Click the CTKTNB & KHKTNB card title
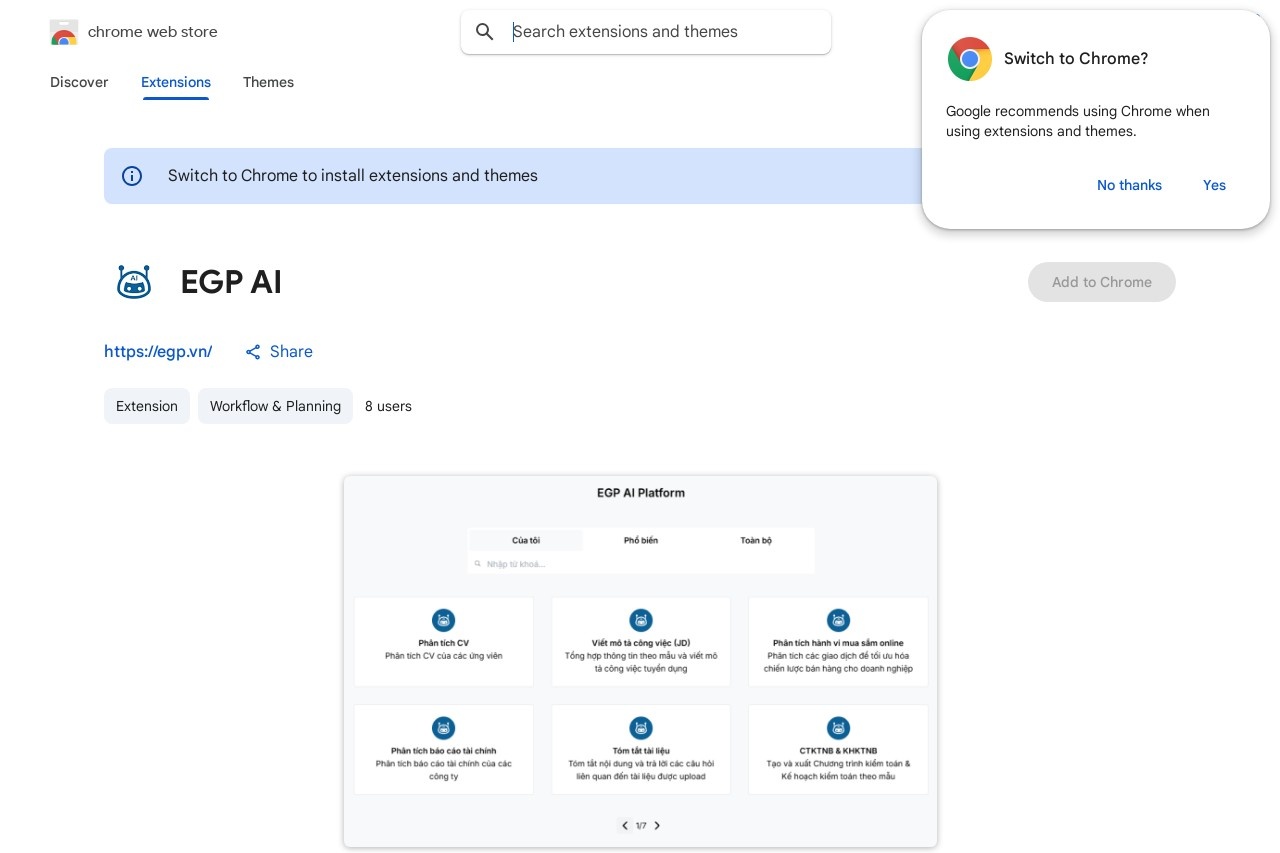The width and height of the screenshot is (1280, 853). tap(838, 750)
